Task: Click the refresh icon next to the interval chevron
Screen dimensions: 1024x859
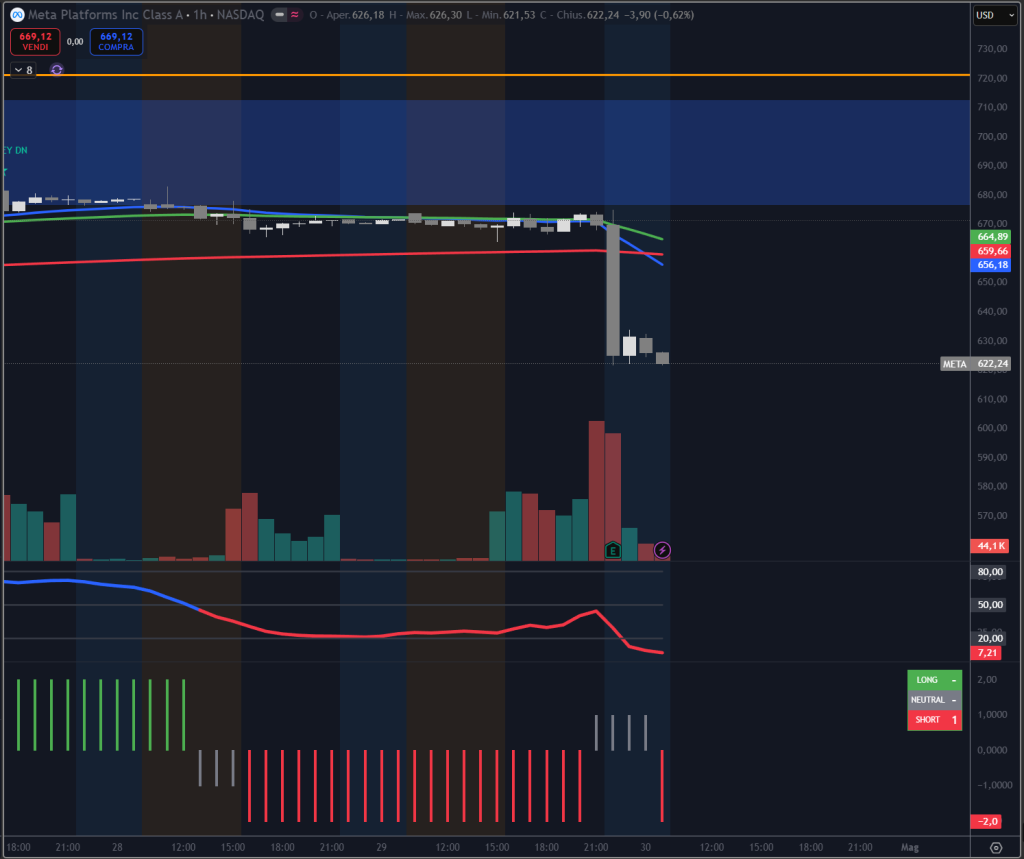Action: point(56,70)
